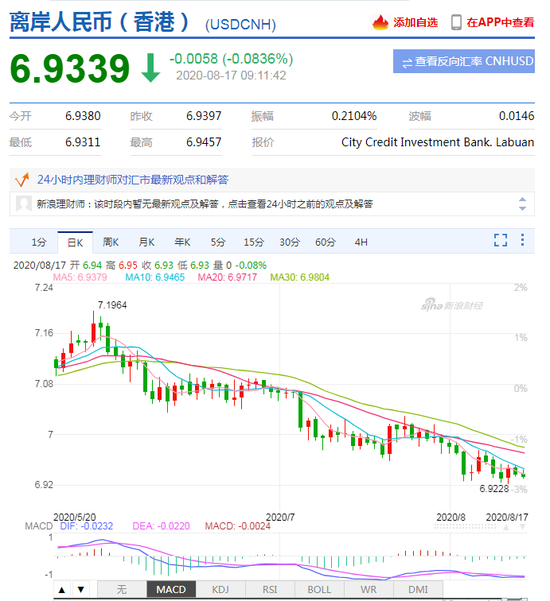Screen dimensions: 550x601
Task: Click the change value -0.0058 (-0.0836%)
Action: pyautogui.click(x=231, y=59)
